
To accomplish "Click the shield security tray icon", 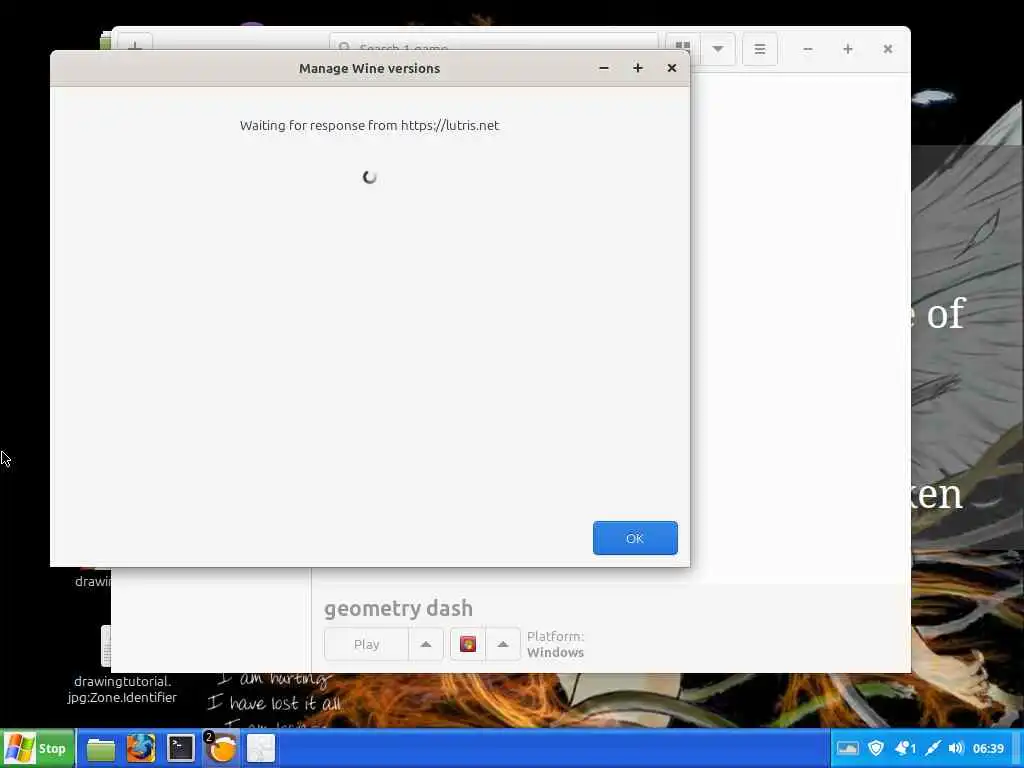I will [876, 748].
